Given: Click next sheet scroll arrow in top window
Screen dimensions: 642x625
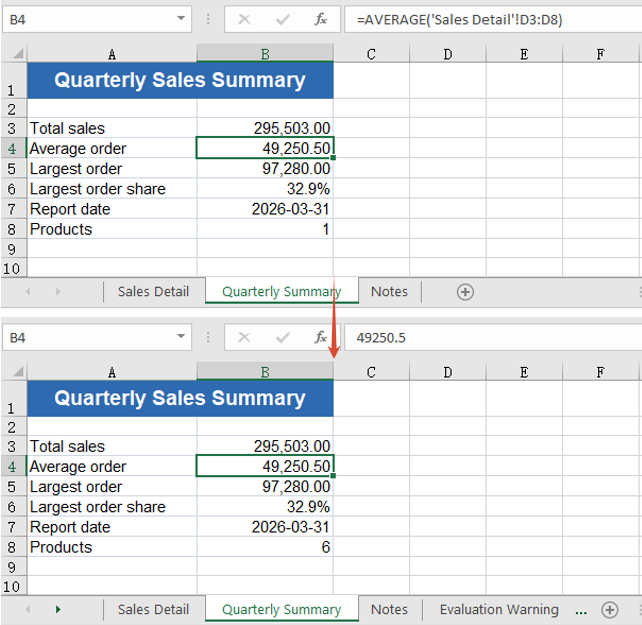Looking at the screenshot, I should [x=58, y=291].
